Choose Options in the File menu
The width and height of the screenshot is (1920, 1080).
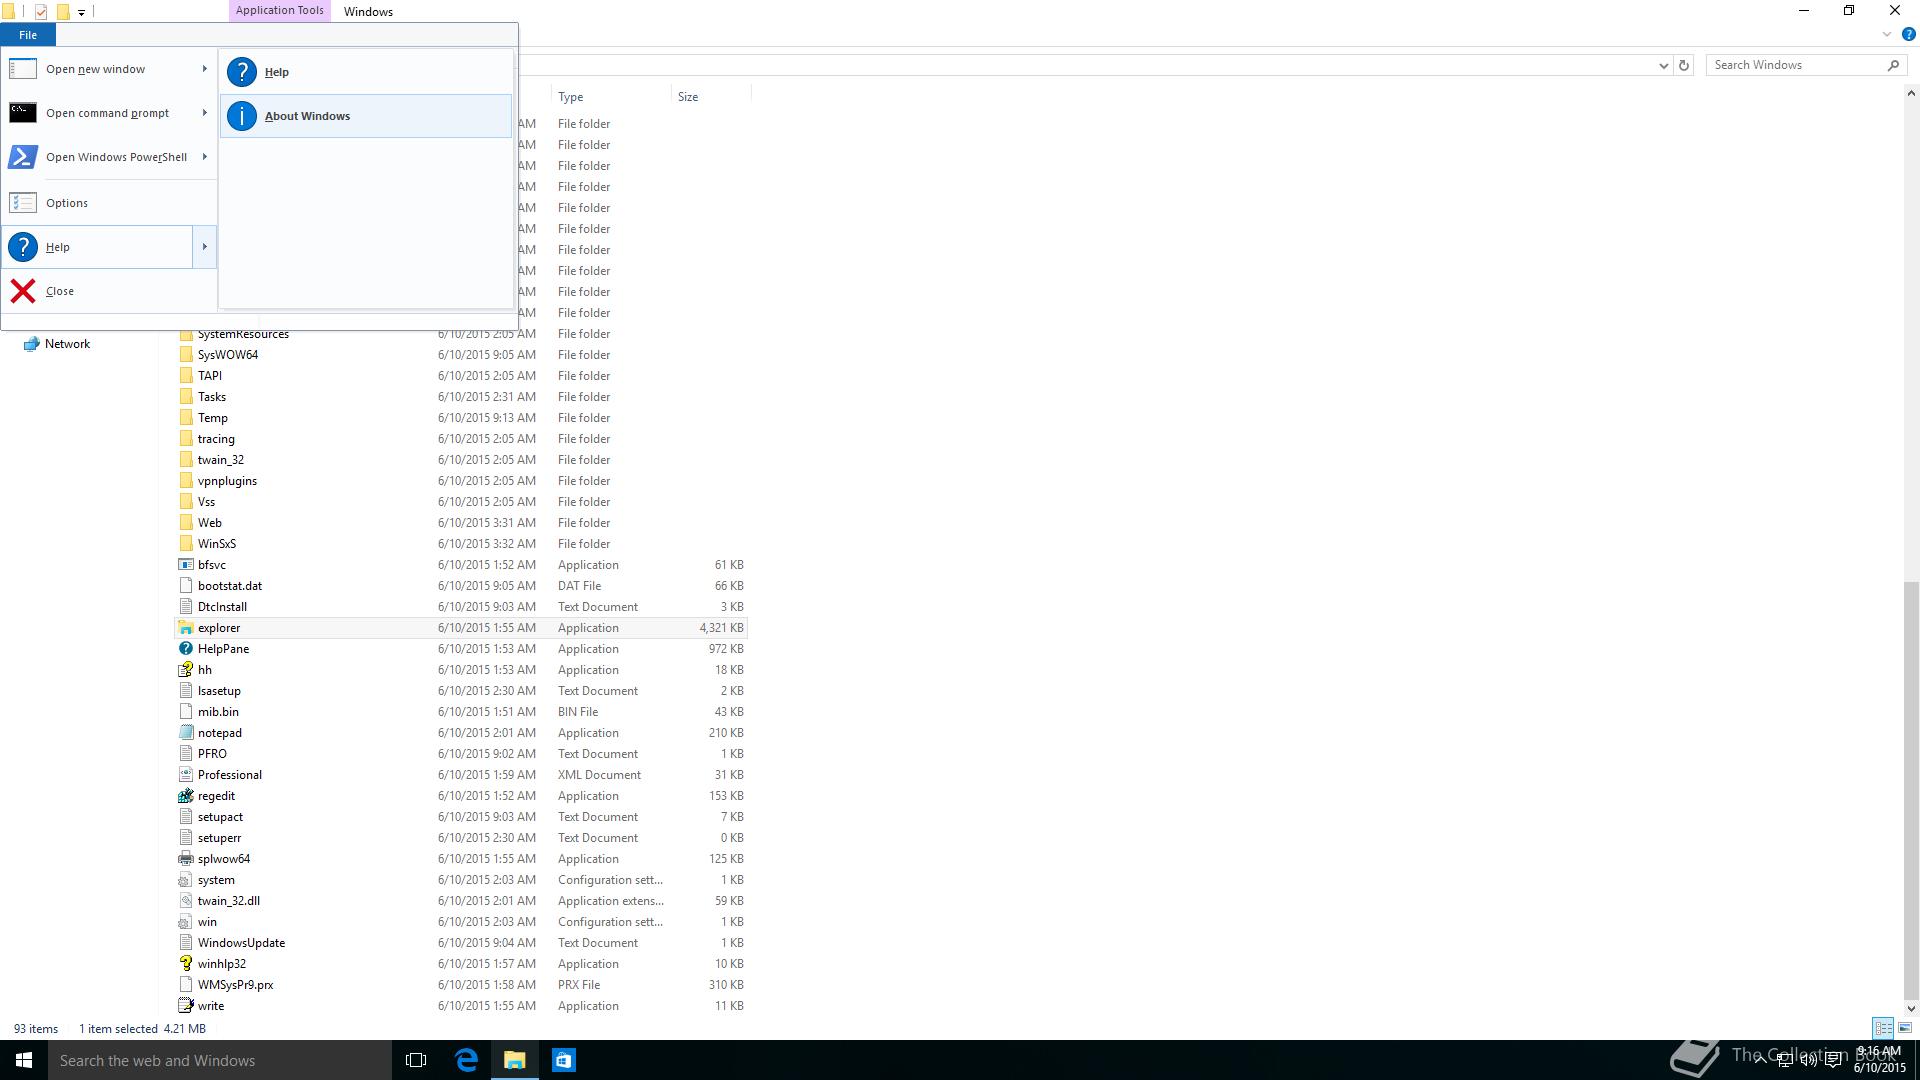coord(109,203)
